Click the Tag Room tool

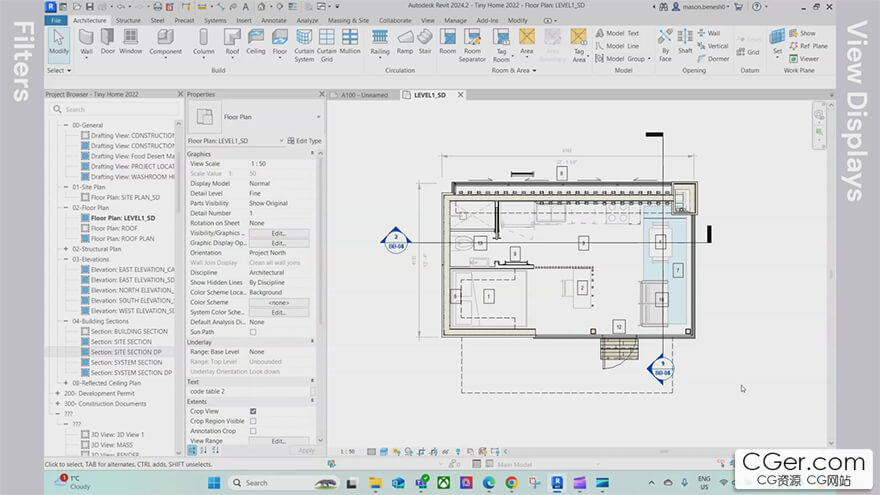point(501,45)
